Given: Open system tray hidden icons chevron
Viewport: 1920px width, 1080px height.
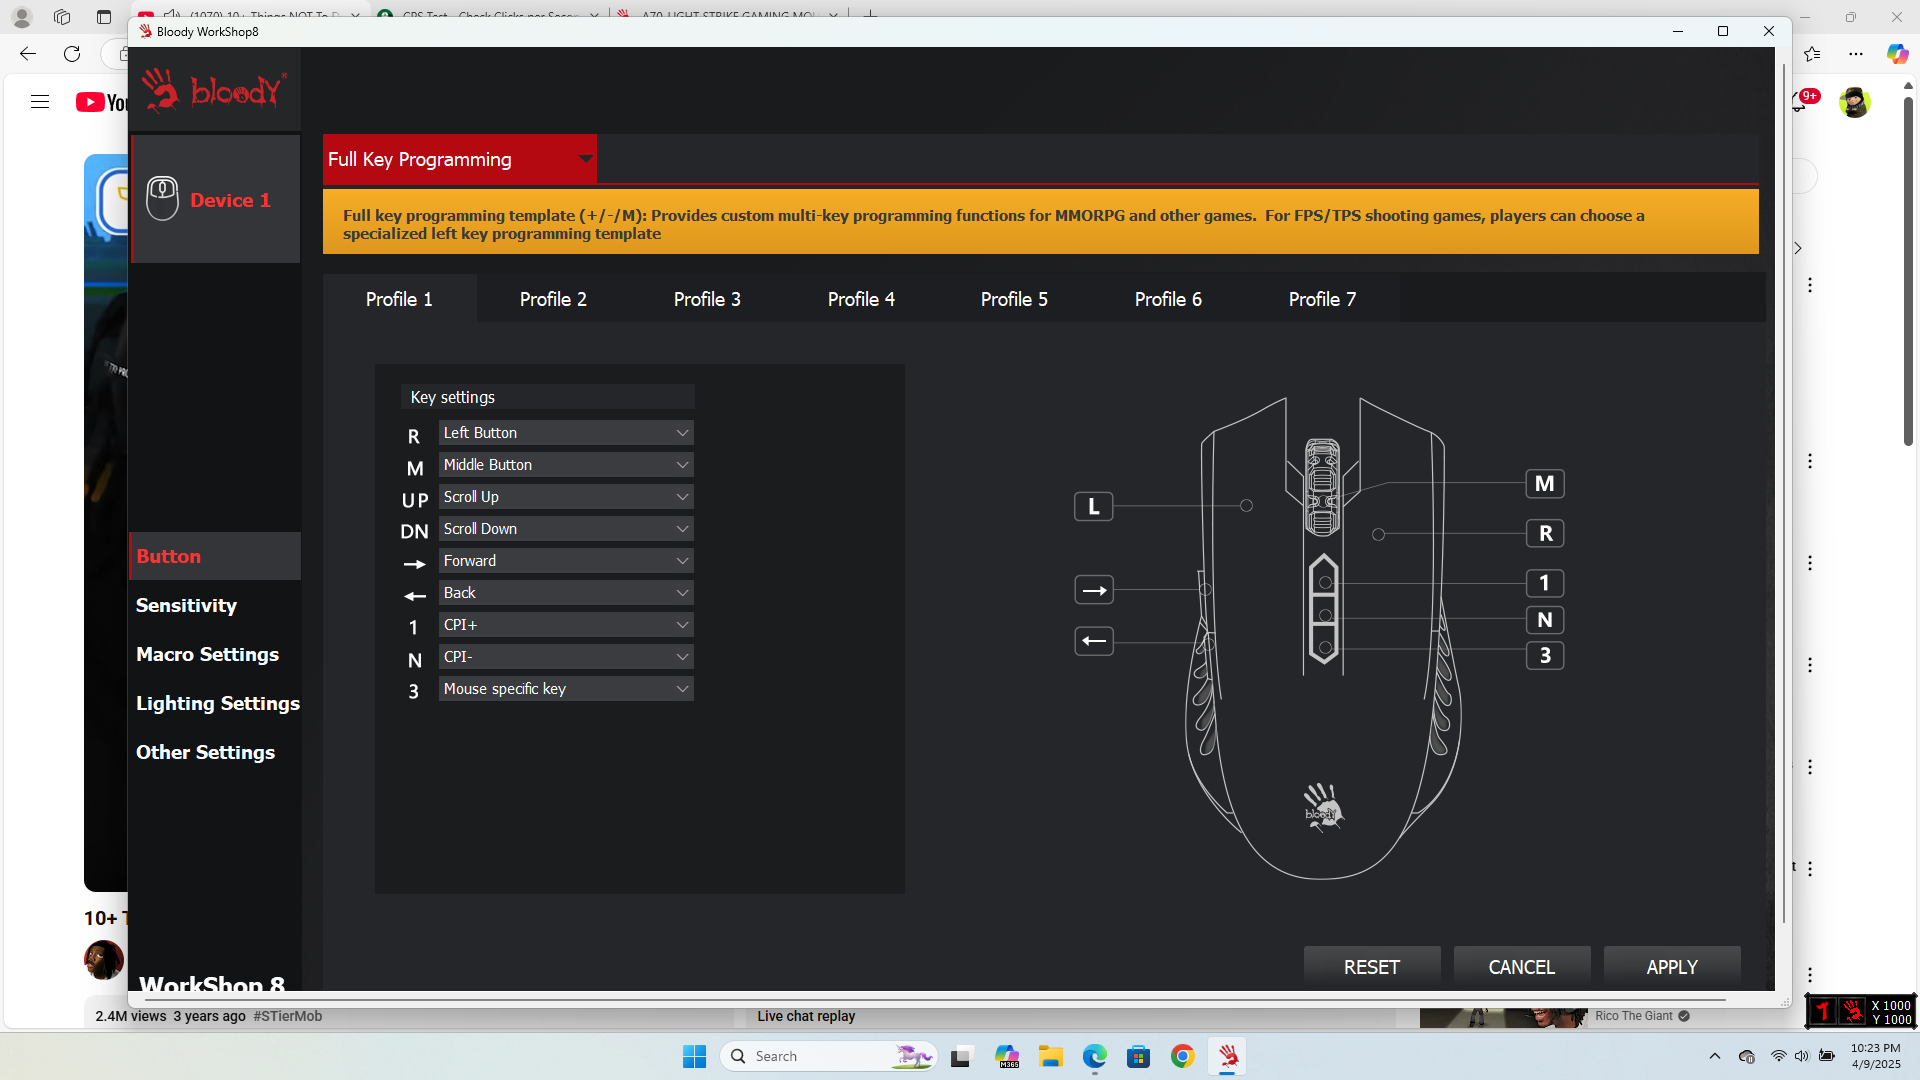Looking at the screenshot, I should coord(1715,1056).
